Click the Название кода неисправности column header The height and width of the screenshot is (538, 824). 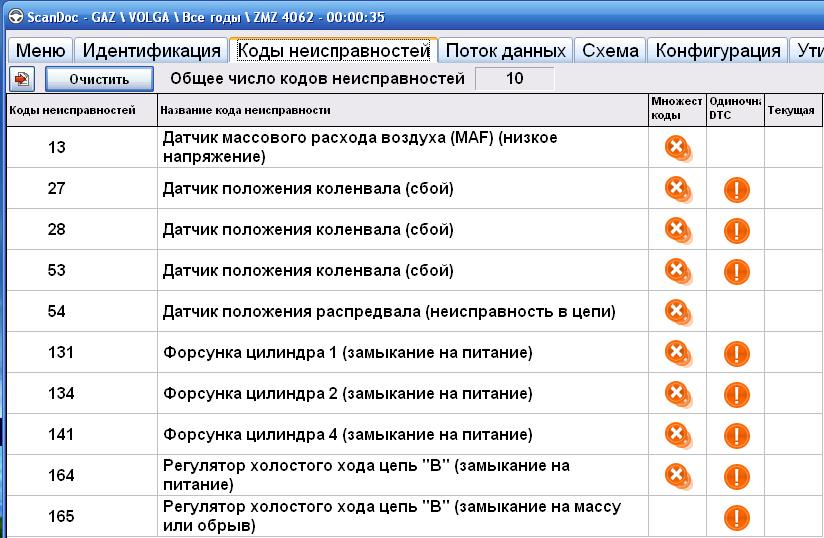403,110
